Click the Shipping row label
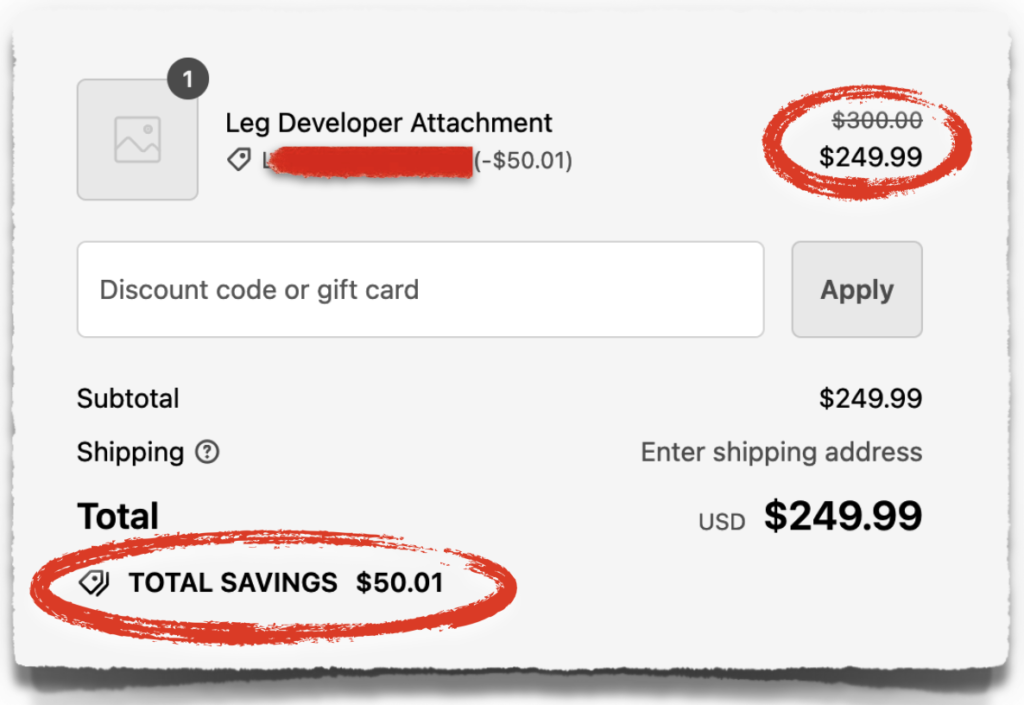 click(130, 452)
